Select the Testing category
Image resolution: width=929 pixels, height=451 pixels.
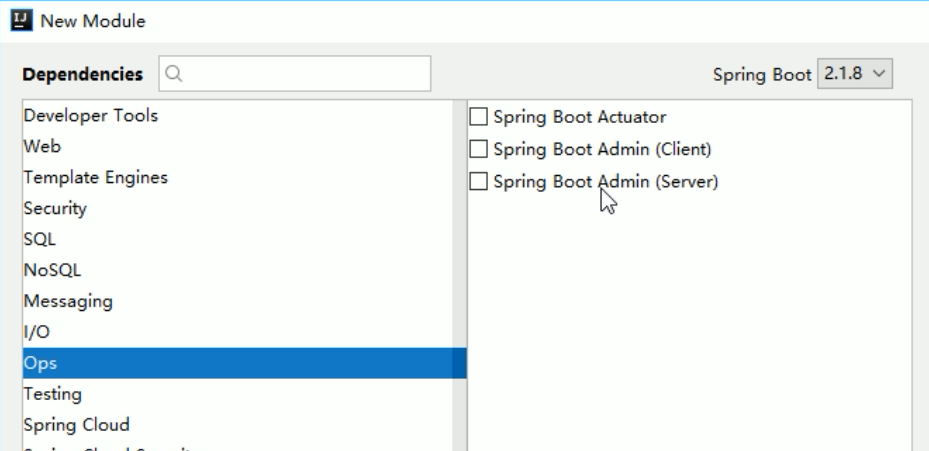coord(52,394)
